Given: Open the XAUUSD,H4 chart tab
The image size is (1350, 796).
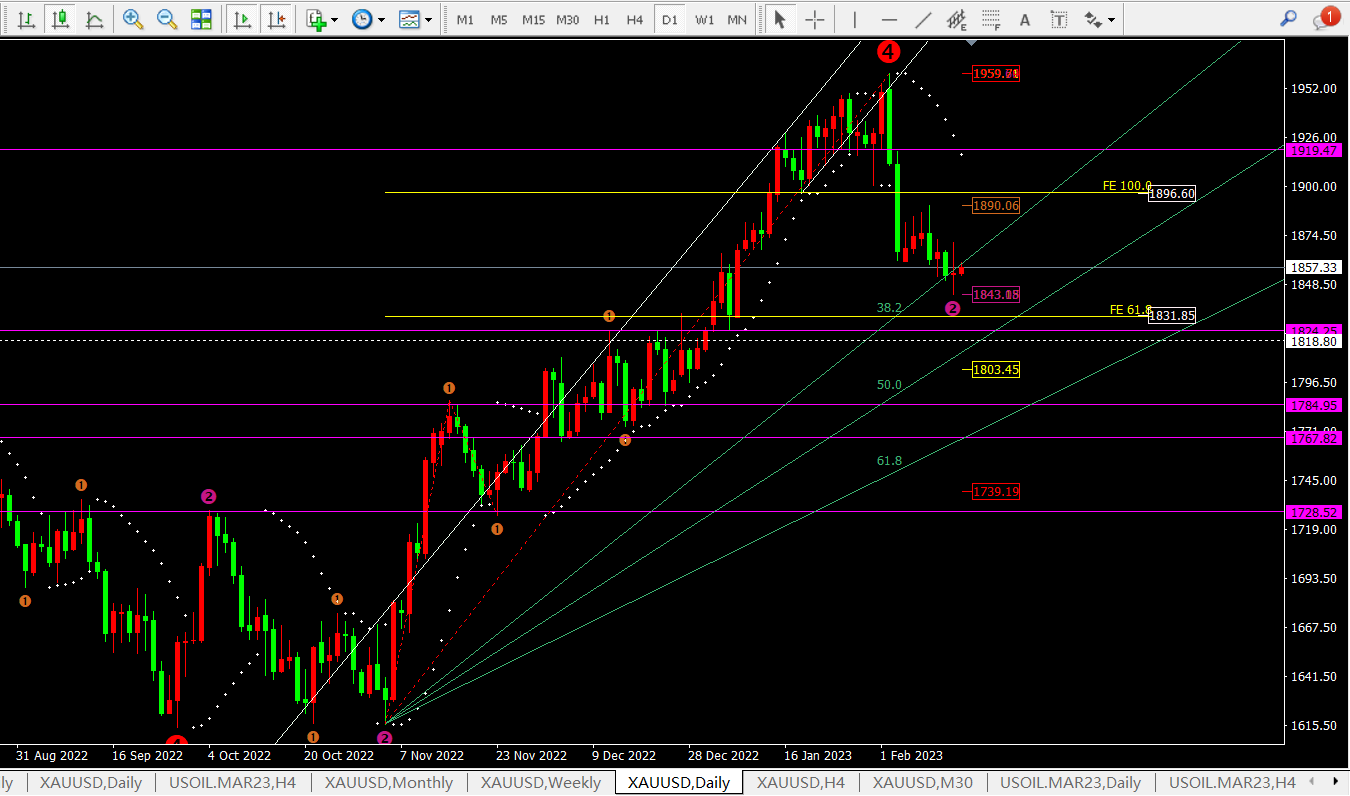Looking at the screenshot, I should click(x=801, y=782).
